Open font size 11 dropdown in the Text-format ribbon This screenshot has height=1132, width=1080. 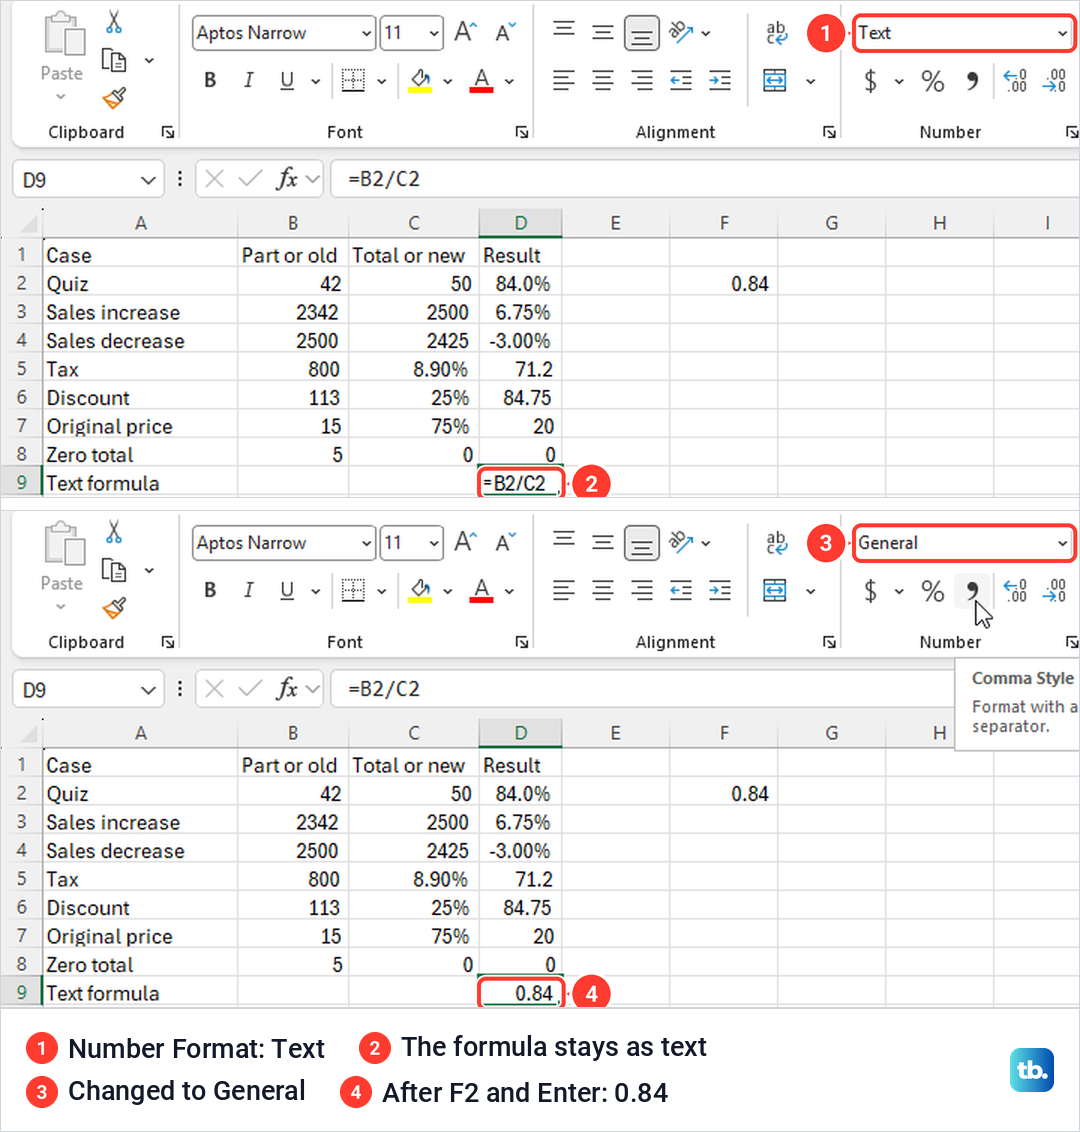pos(433,33)
